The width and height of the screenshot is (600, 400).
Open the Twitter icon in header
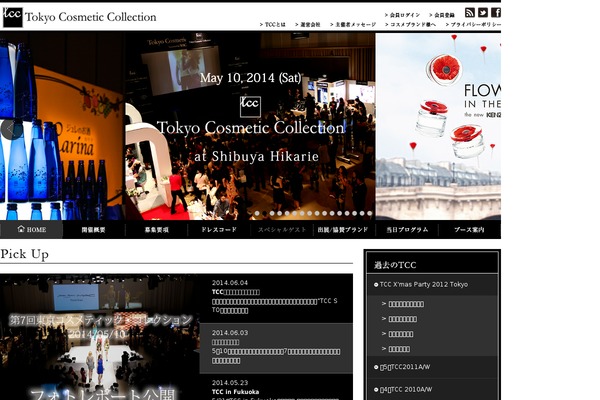(x=483, y=13)
